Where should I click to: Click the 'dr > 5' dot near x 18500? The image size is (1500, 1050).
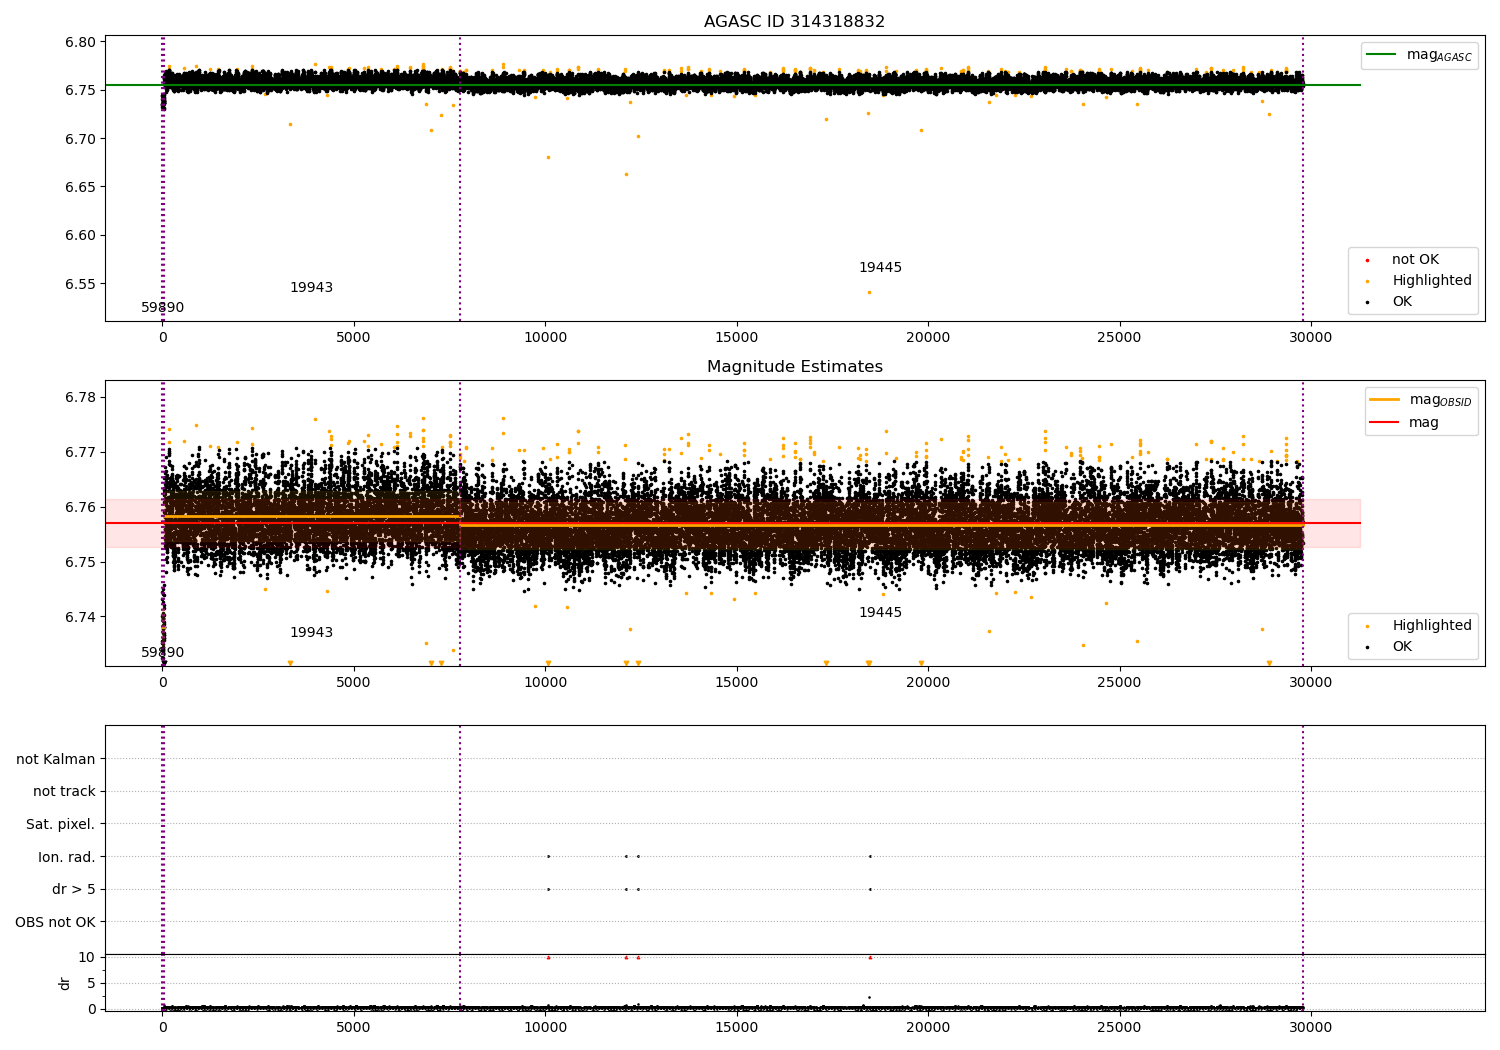(x=870, y=889)
